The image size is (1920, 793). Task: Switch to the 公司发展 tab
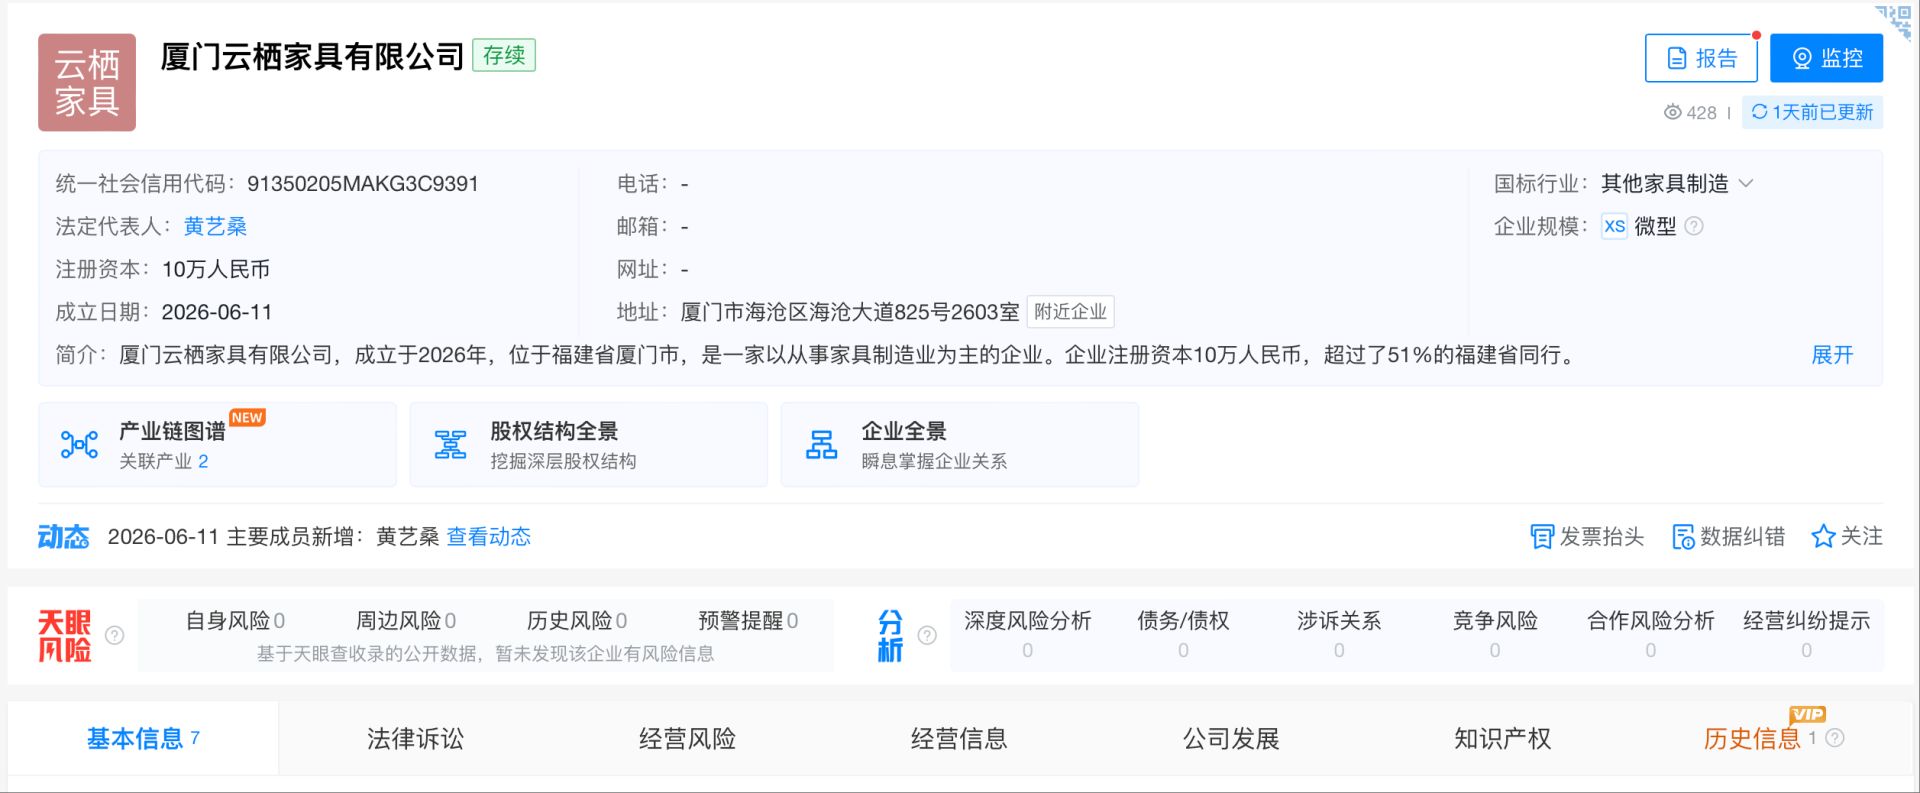[x=1231, y=739]
